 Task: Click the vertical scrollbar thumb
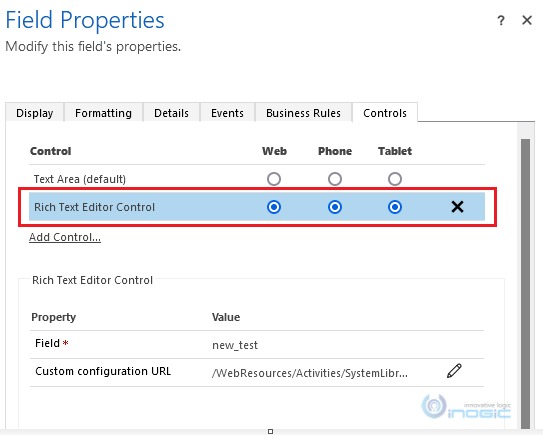click(525, 284)
